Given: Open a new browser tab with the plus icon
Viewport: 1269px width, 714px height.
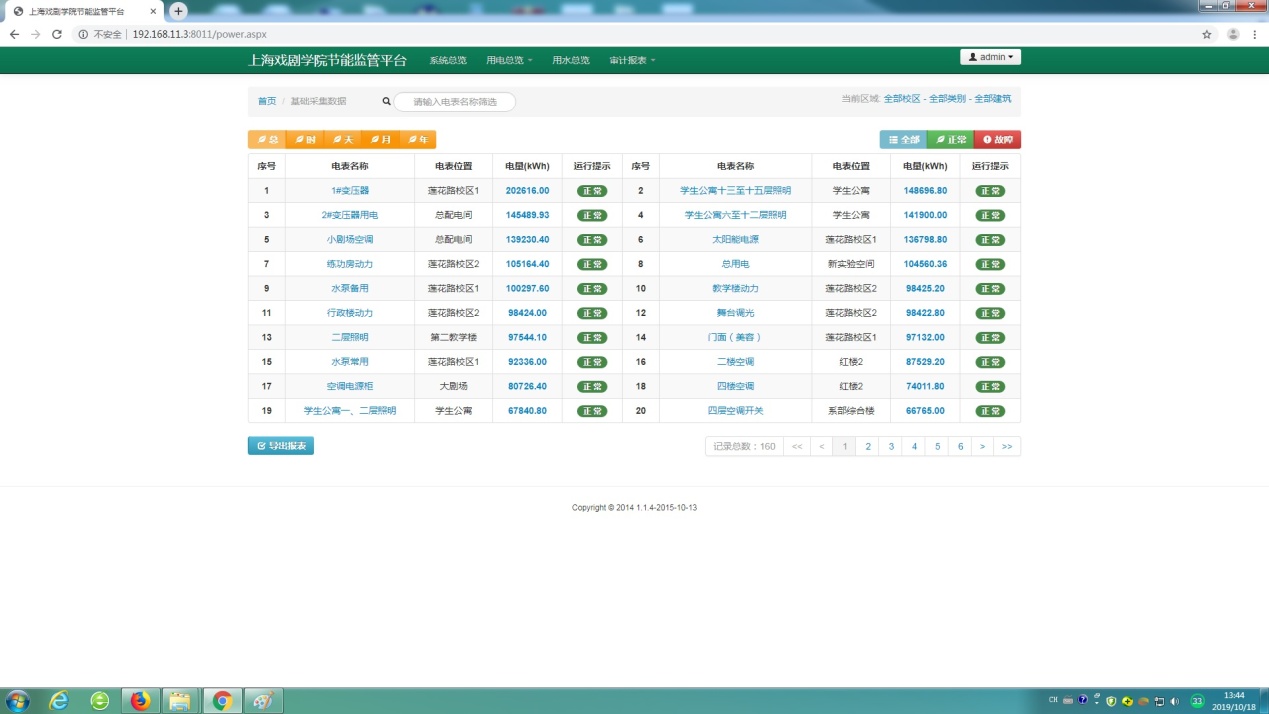Looking at the screenshot, I should point(179,11).
